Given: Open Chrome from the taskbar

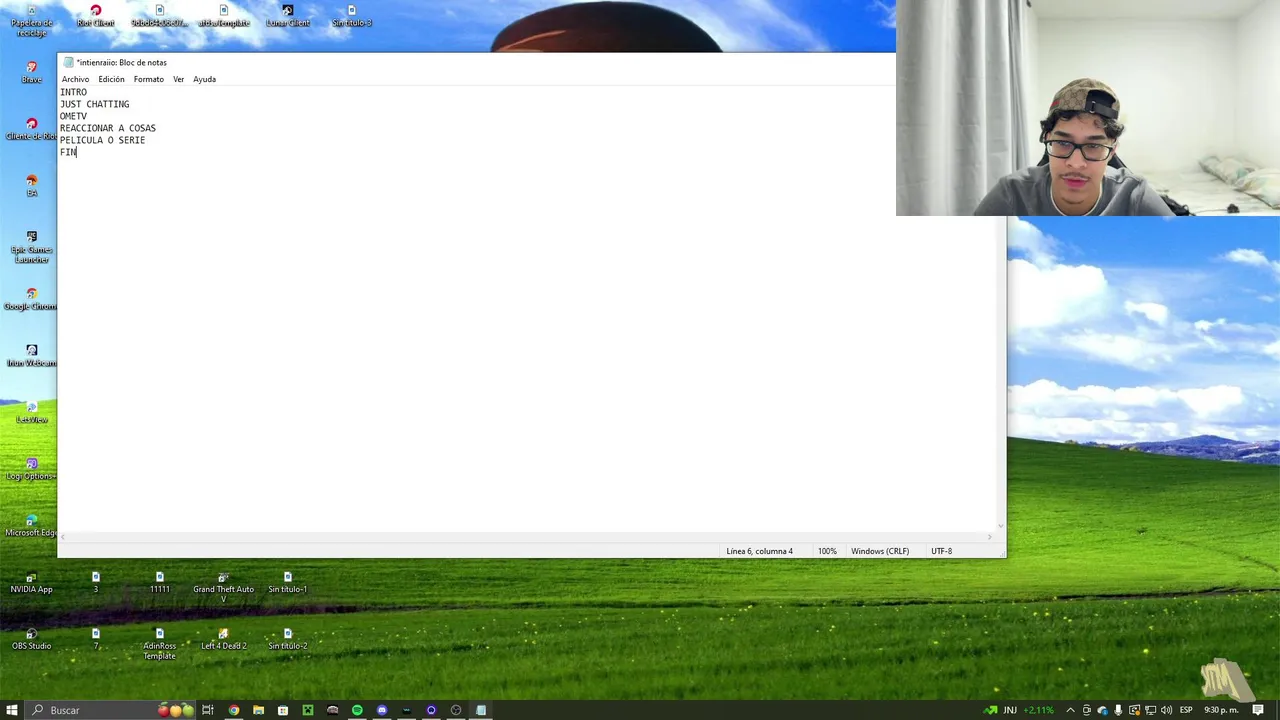Looking at the screenshot, I should tap(234, 710).
